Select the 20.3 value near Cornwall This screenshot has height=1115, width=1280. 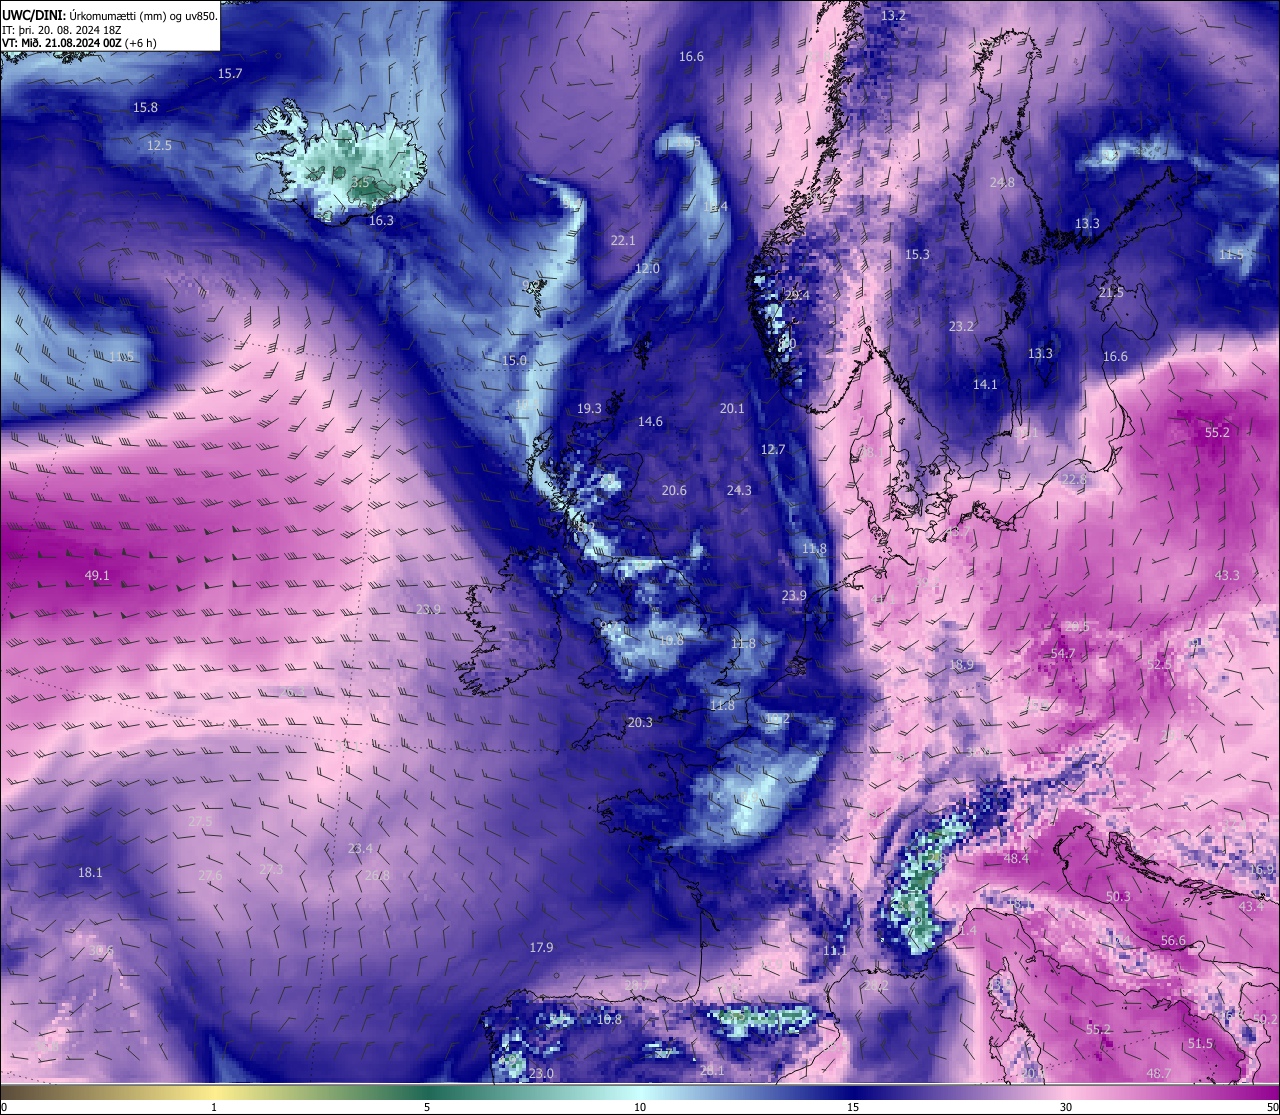coord(640,723)
